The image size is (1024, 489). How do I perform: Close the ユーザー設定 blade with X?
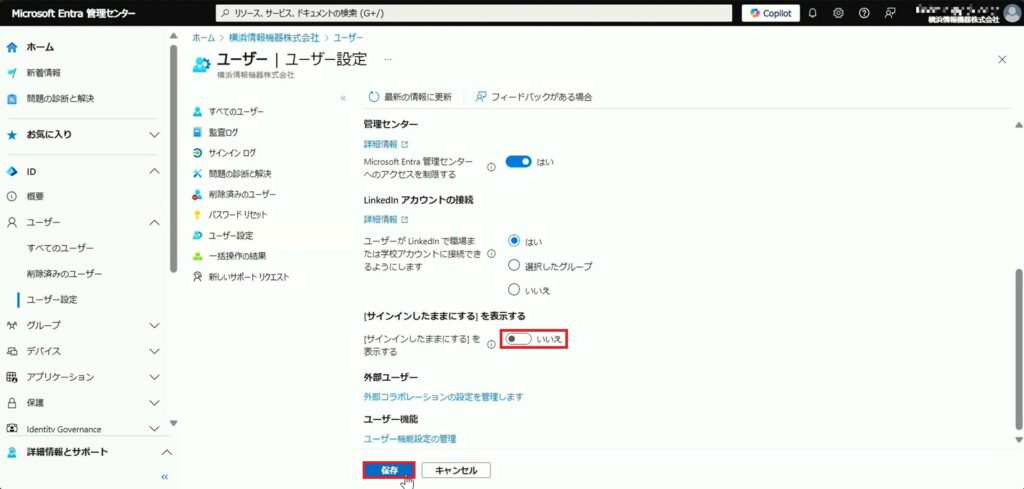pyautogui.click(x=1002, y=59)
